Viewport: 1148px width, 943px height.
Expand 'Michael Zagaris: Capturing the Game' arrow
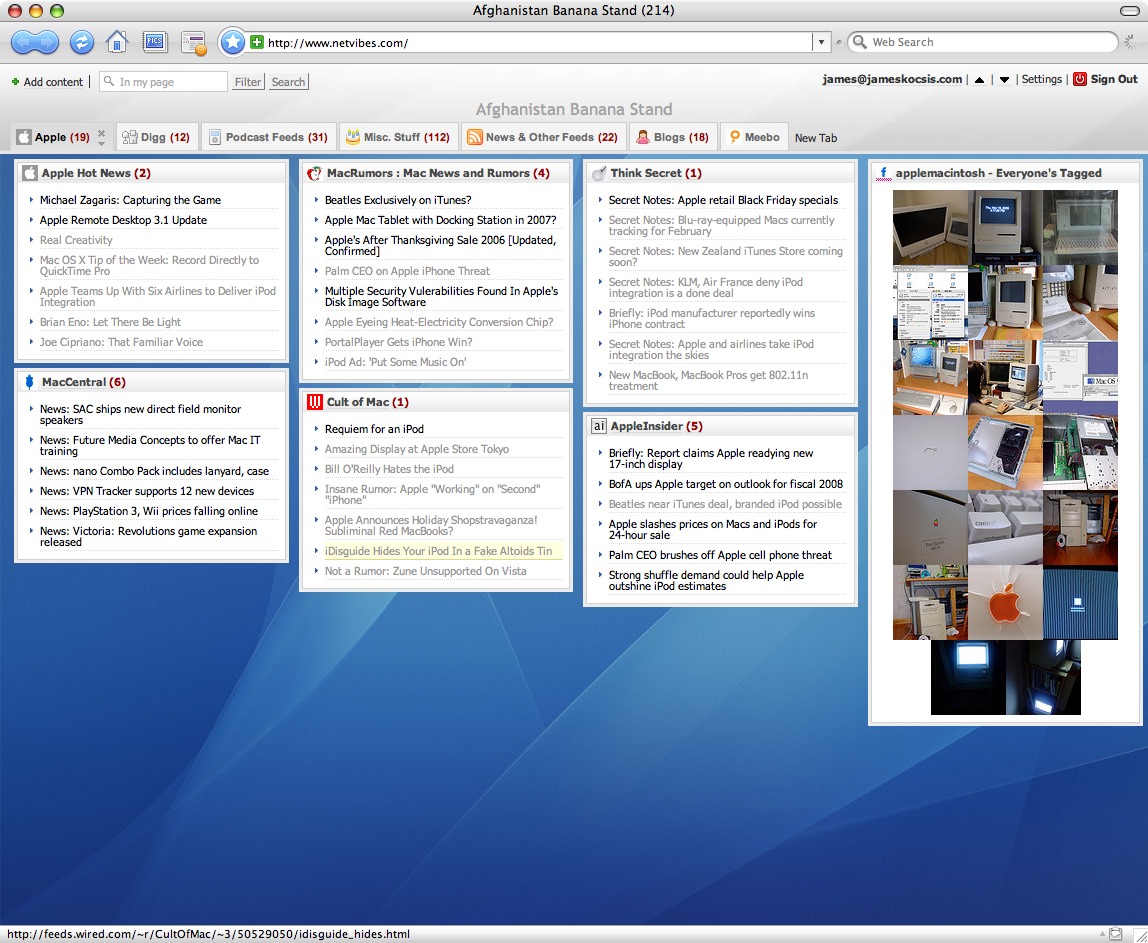[31, 199]
